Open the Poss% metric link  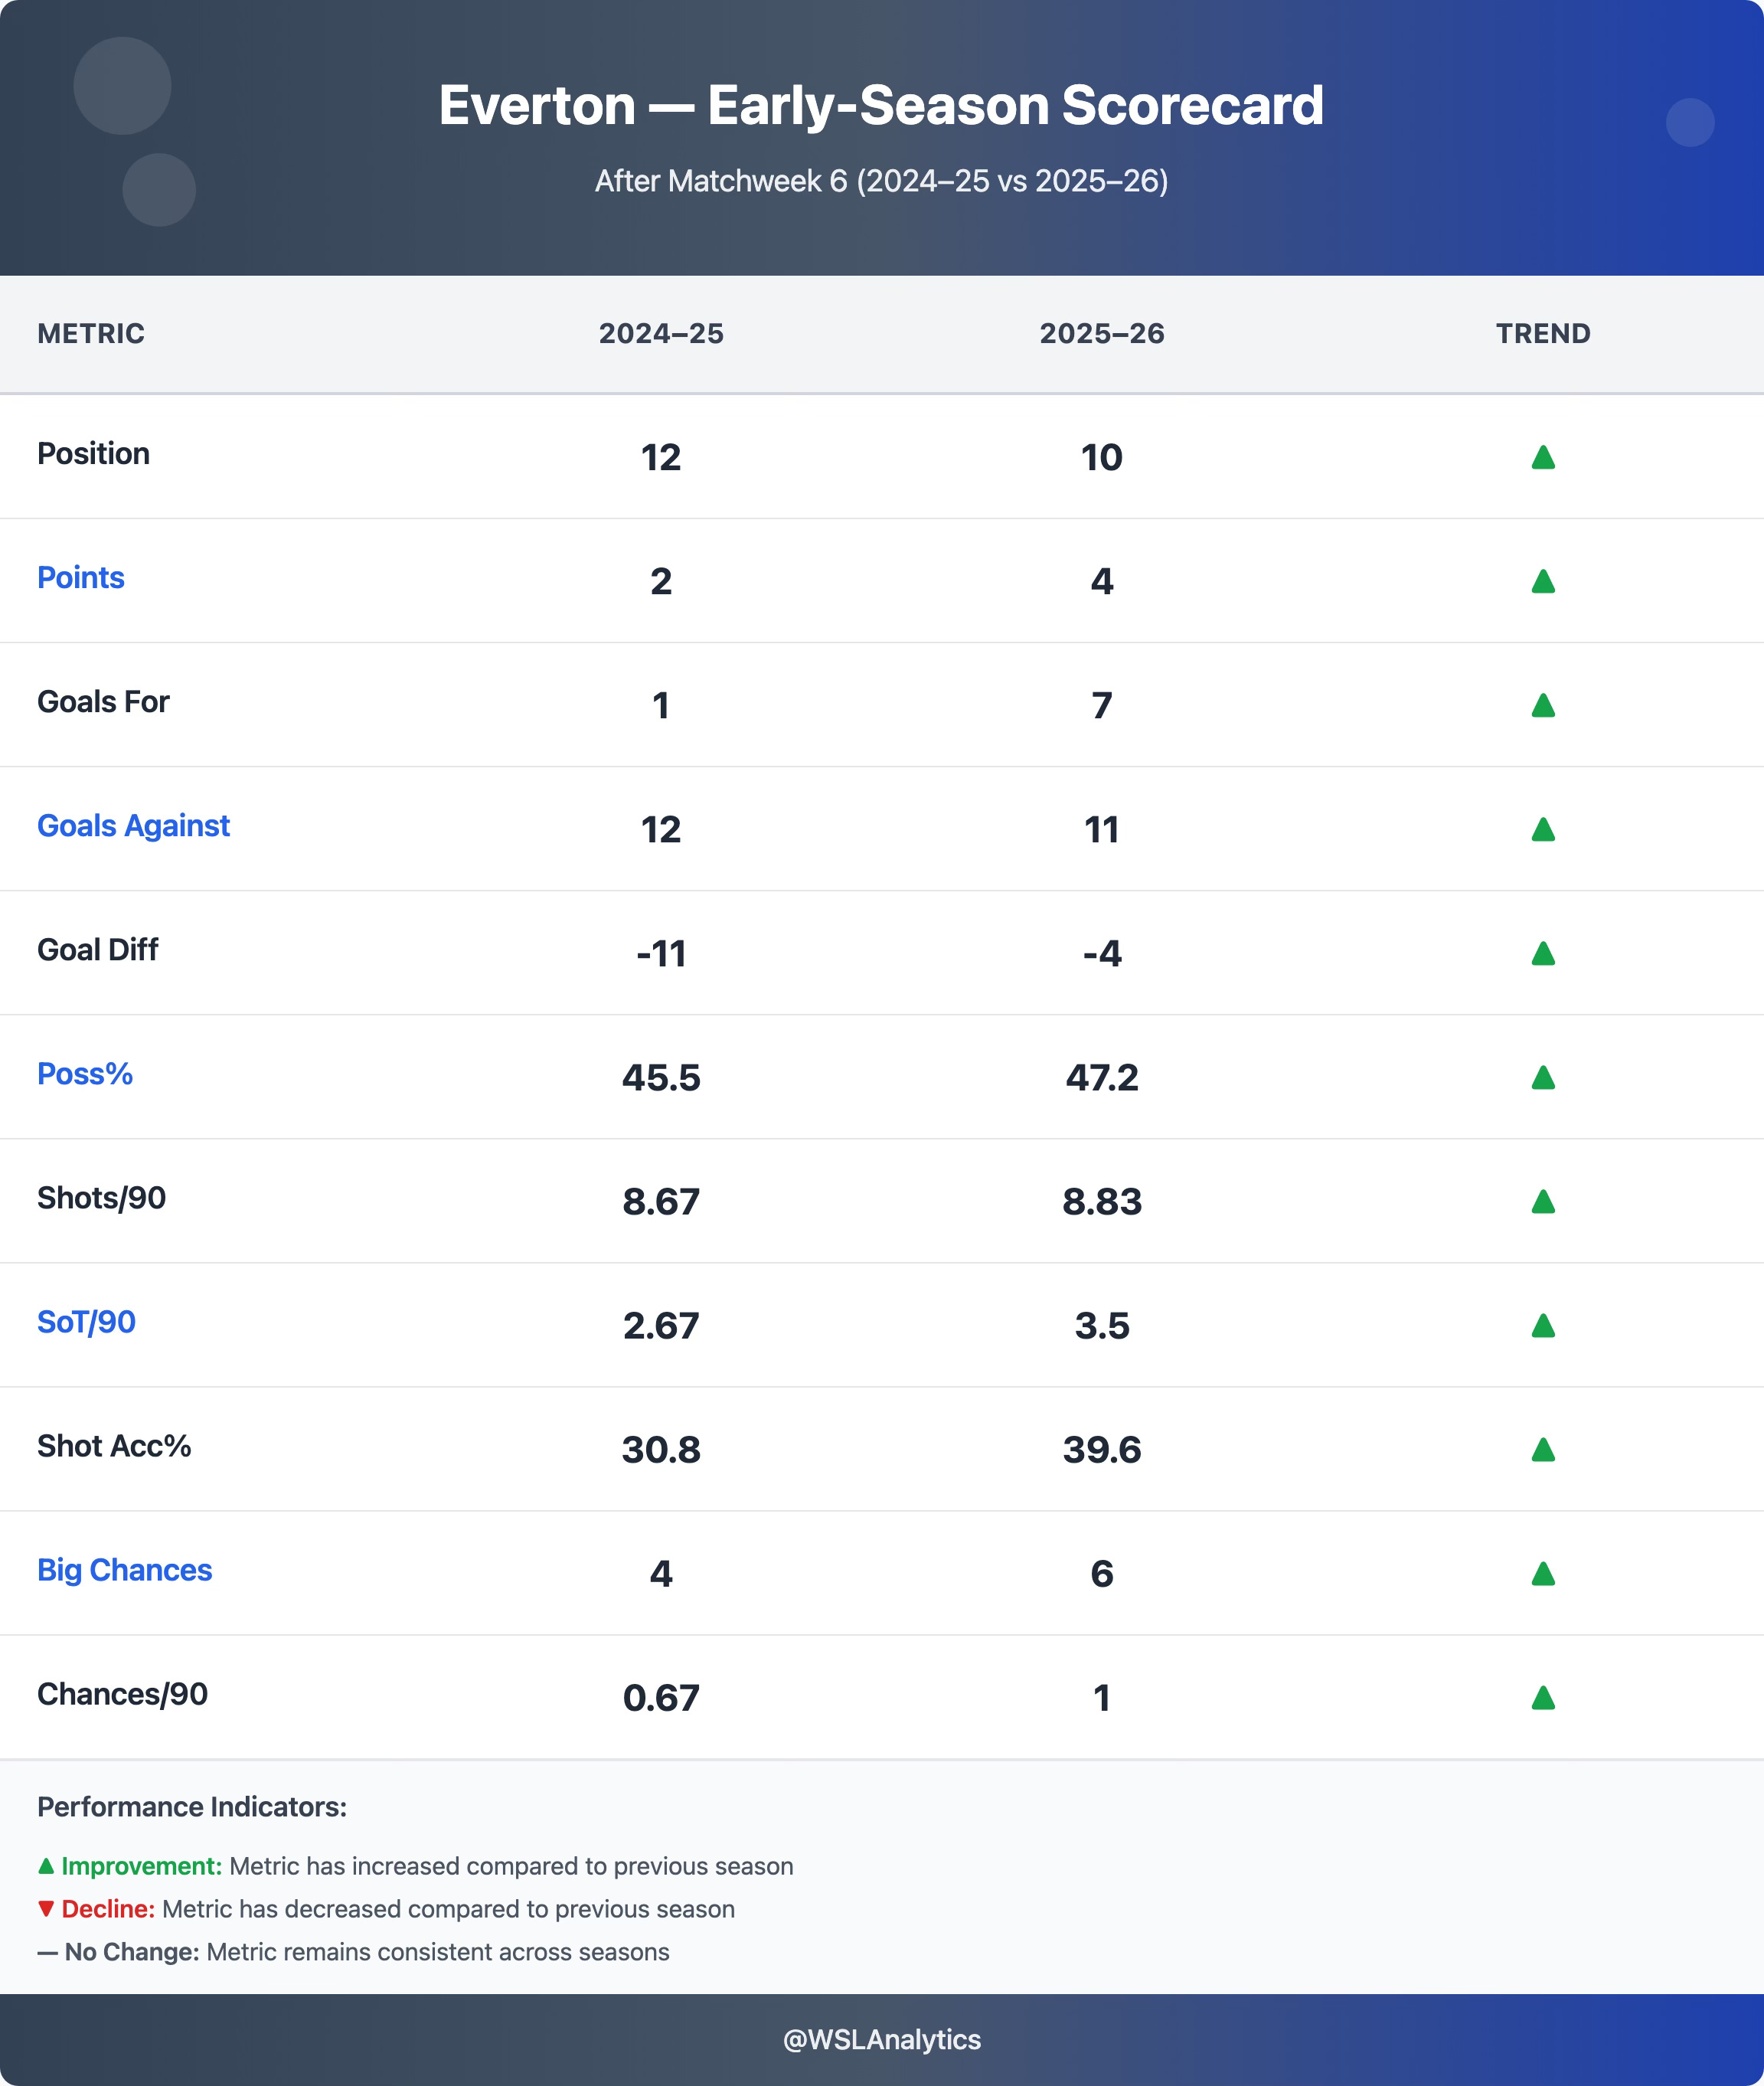click(85, 1074)
